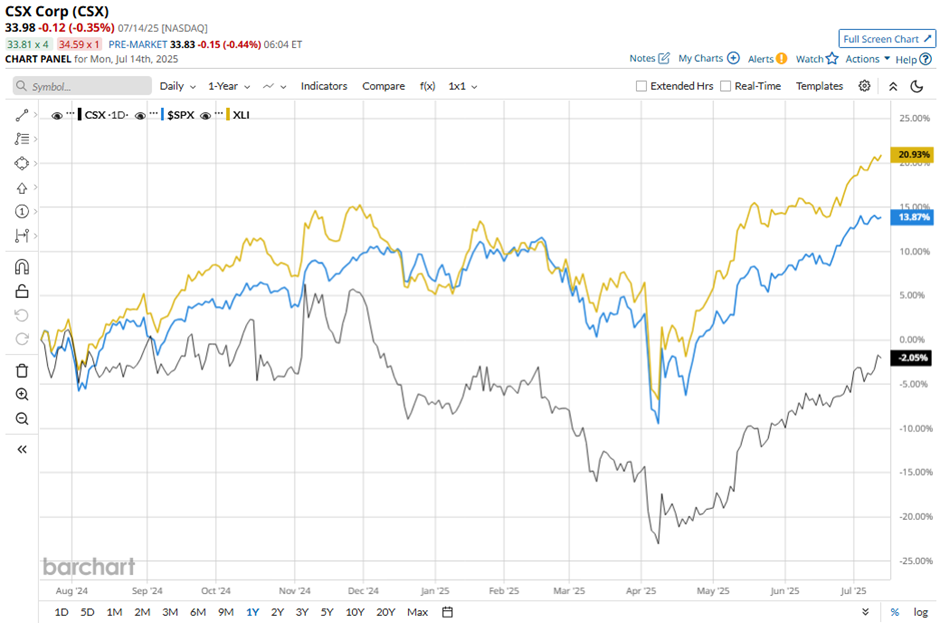Zoom in on the chart
940x623 pixels.
click(22, 395)
